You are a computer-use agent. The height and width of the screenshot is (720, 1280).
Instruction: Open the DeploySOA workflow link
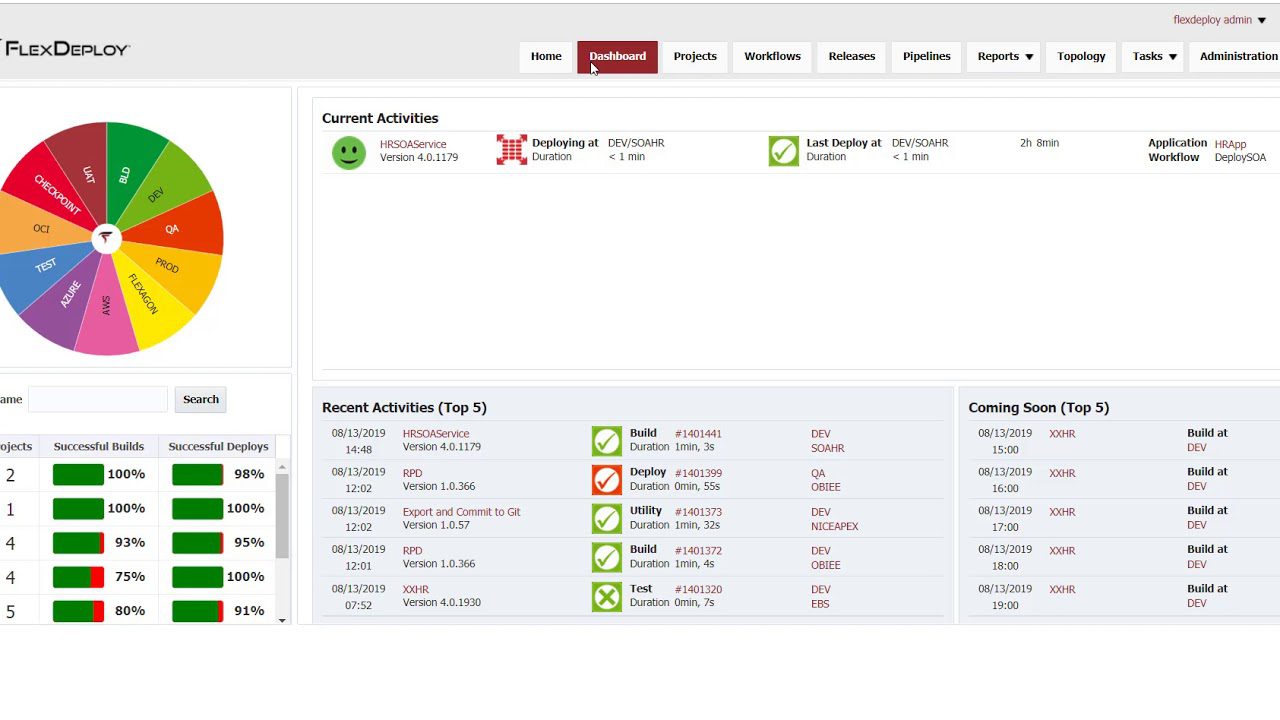1240,158
